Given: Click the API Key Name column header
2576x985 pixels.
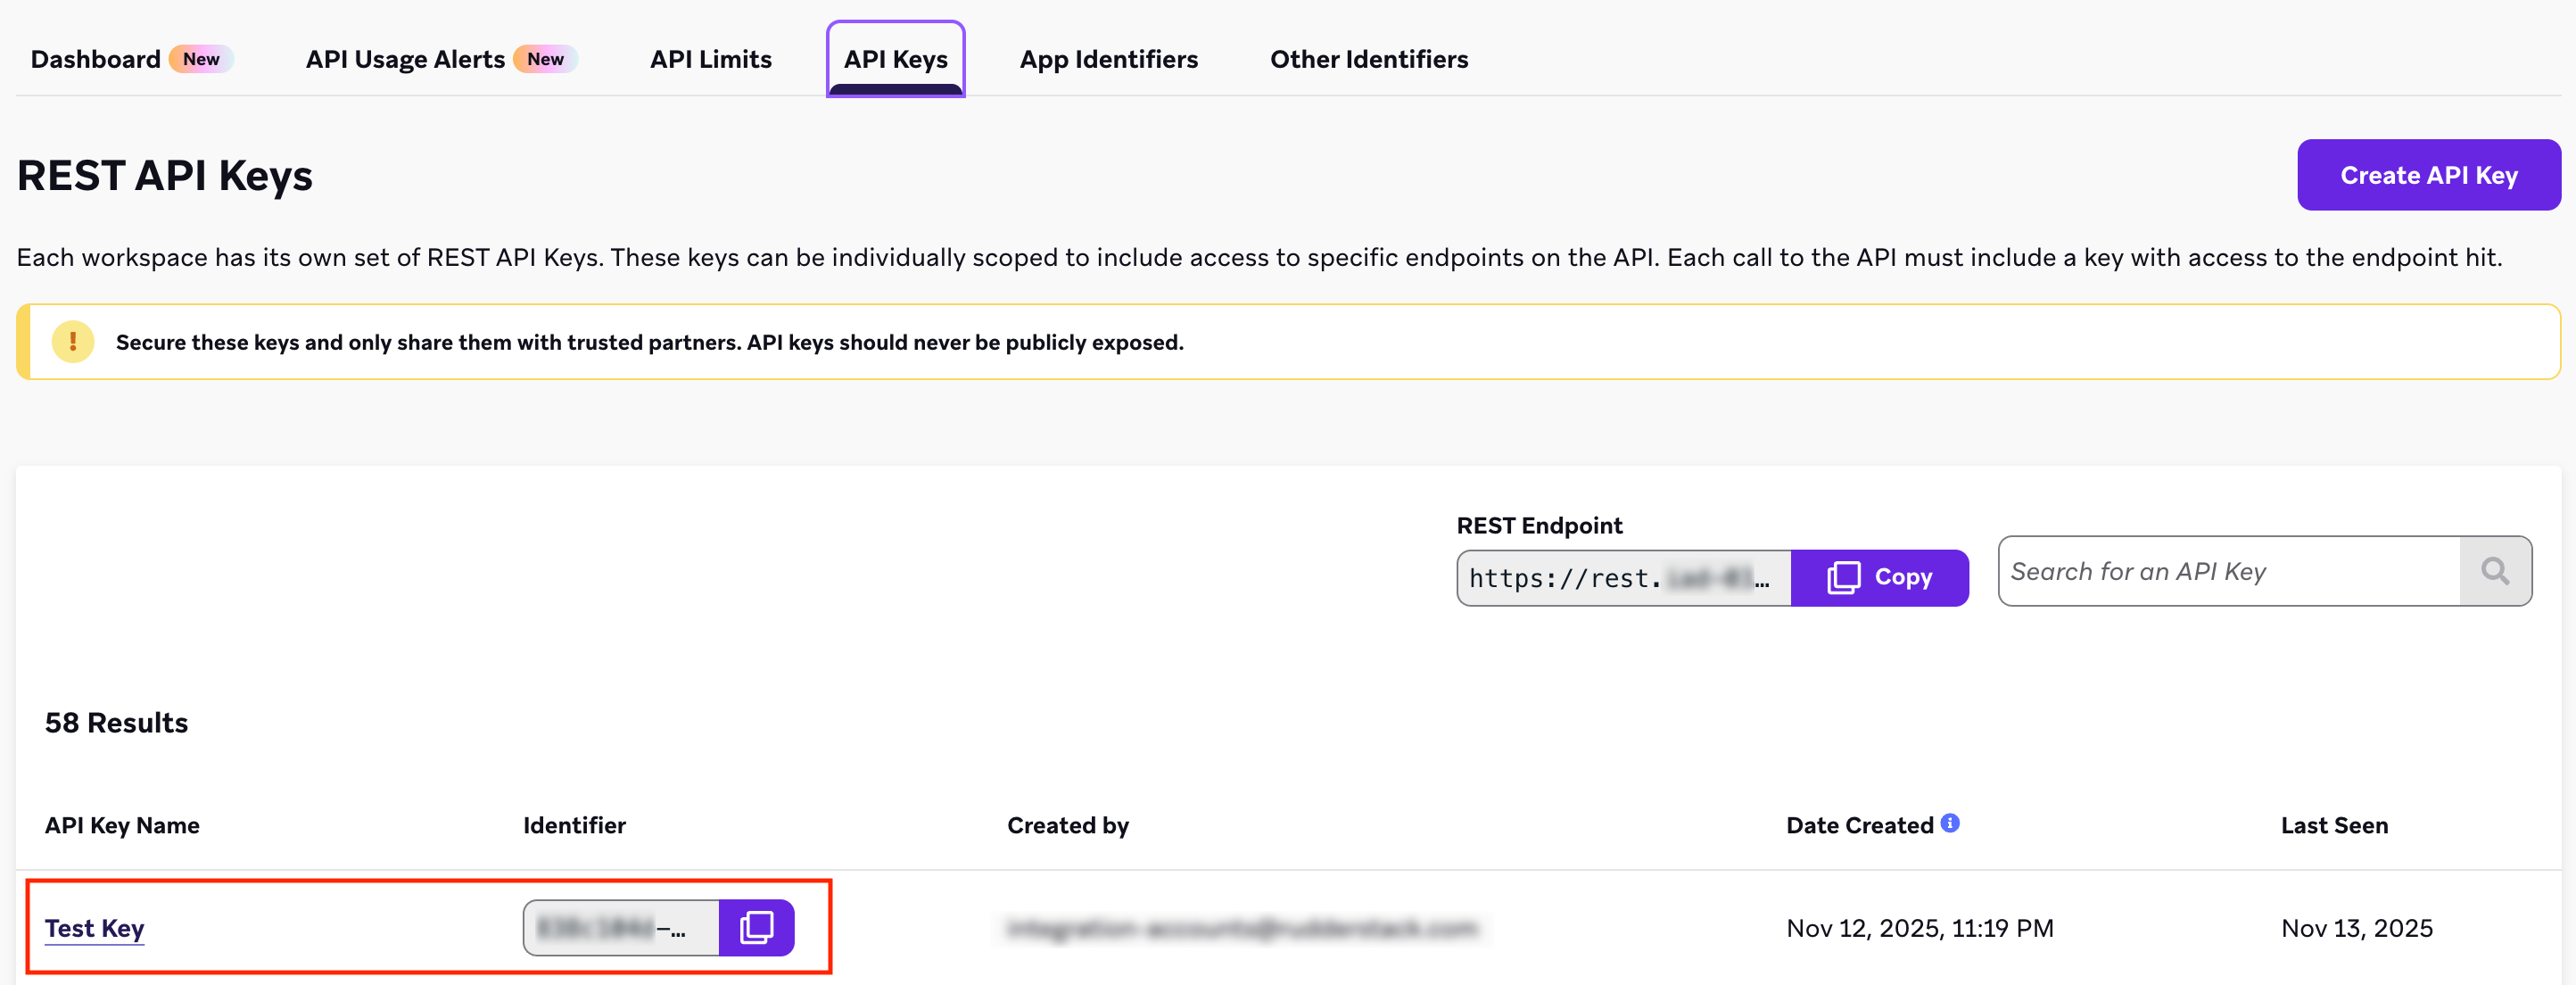Looking at the screenshot, I should (x=121, y=824).
